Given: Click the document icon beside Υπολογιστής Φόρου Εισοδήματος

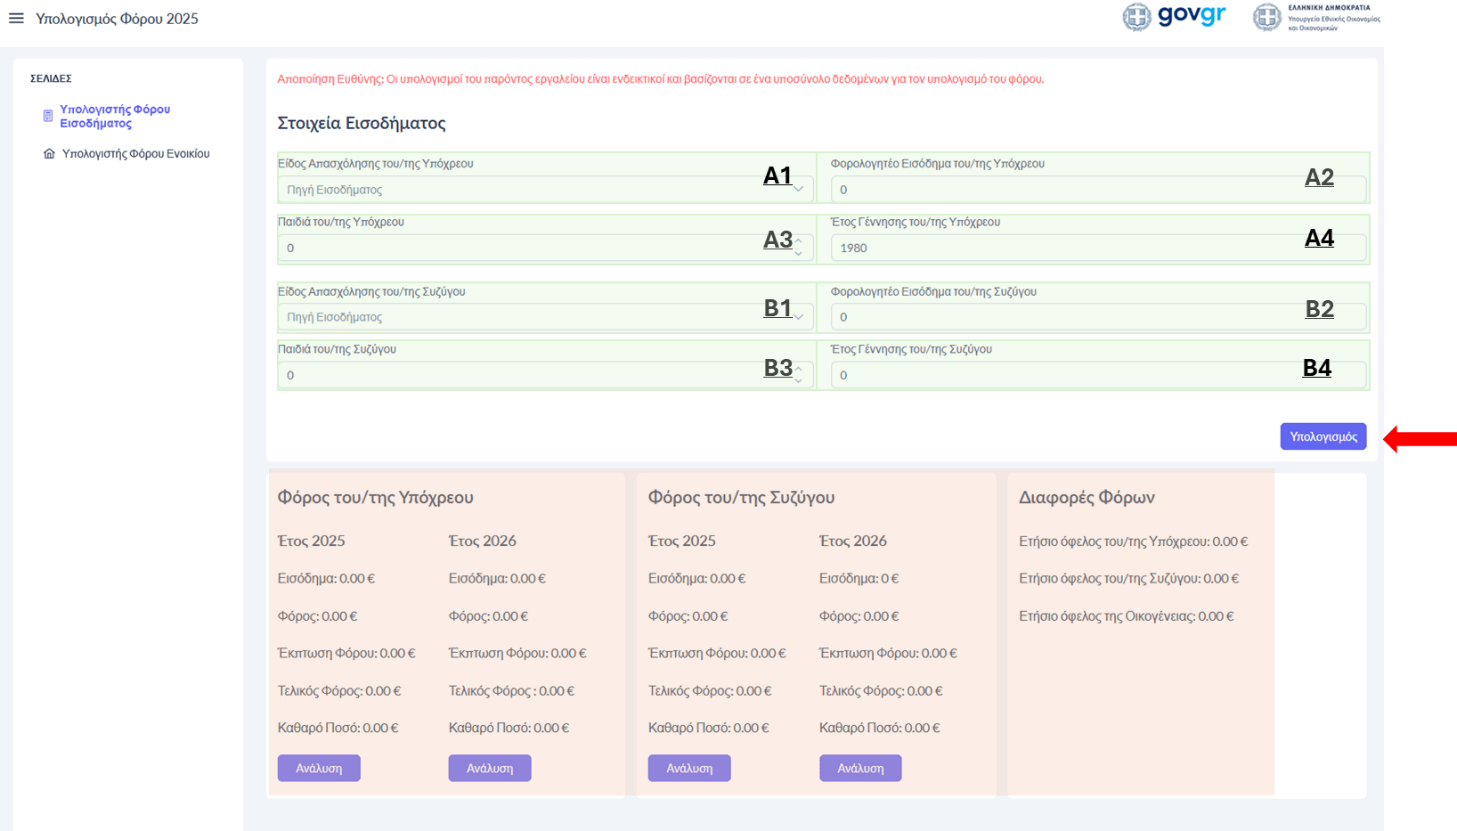Looking at the screenshot, I should (48, 116).
